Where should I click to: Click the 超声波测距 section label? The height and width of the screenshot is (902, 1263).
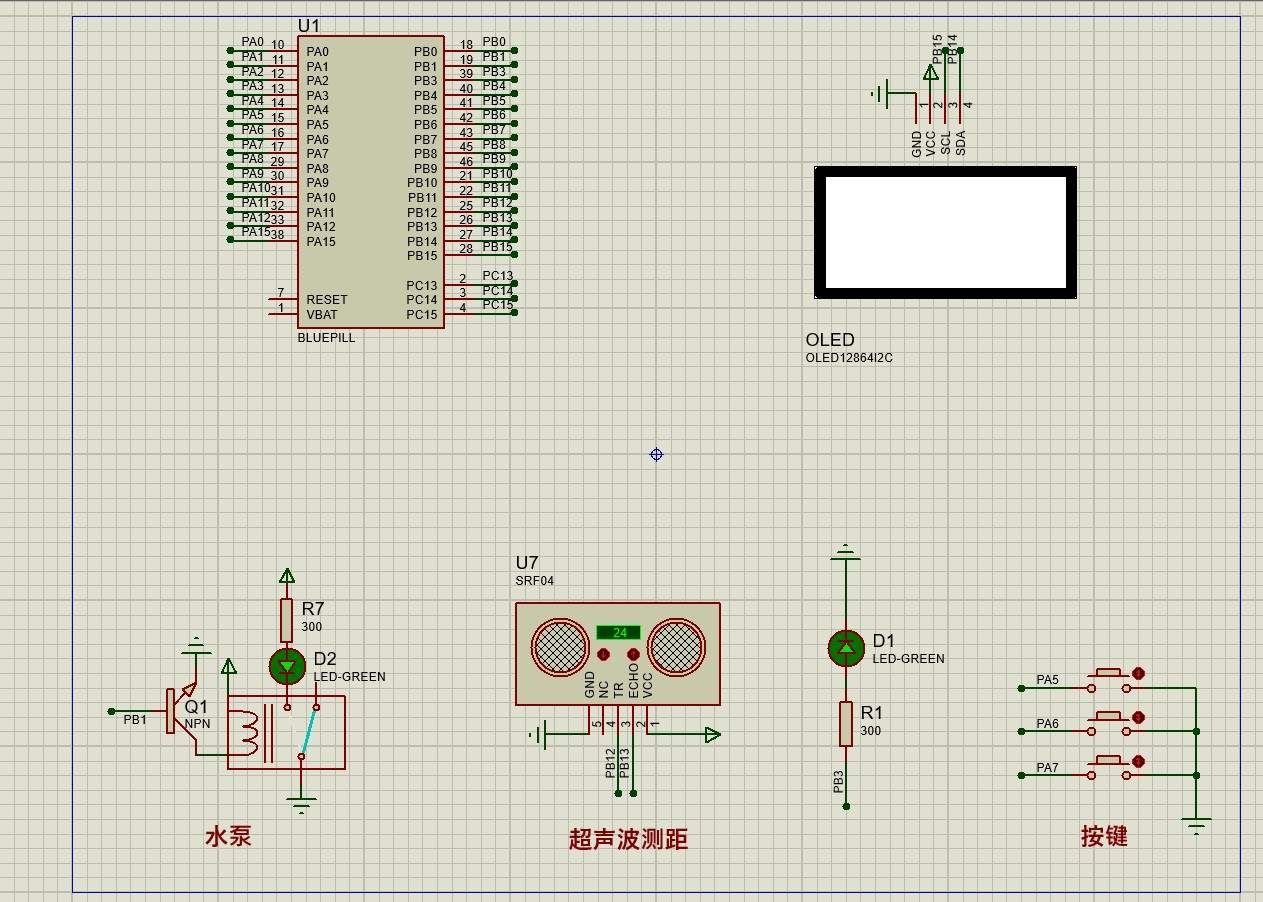click(x=628, y=839)
